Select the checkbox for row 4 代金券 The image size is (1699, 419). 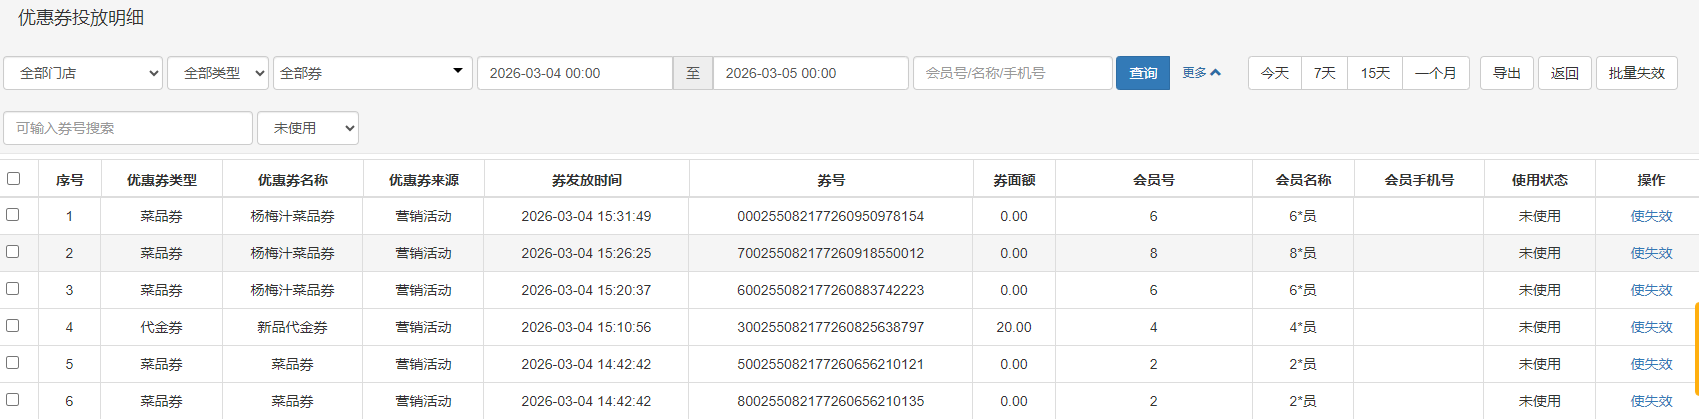tap(13, 326)
